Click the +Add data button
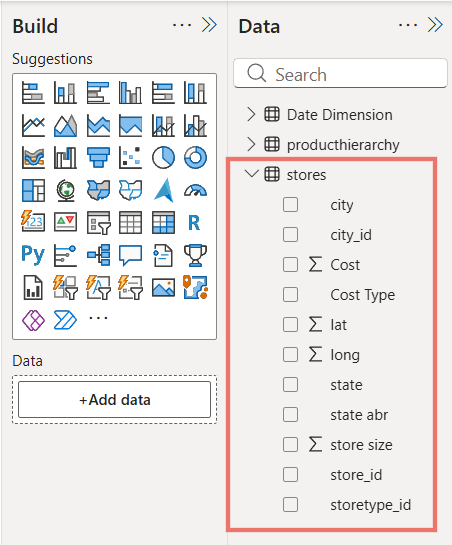This screenshot has height=545, width=452. pos(114,399)
